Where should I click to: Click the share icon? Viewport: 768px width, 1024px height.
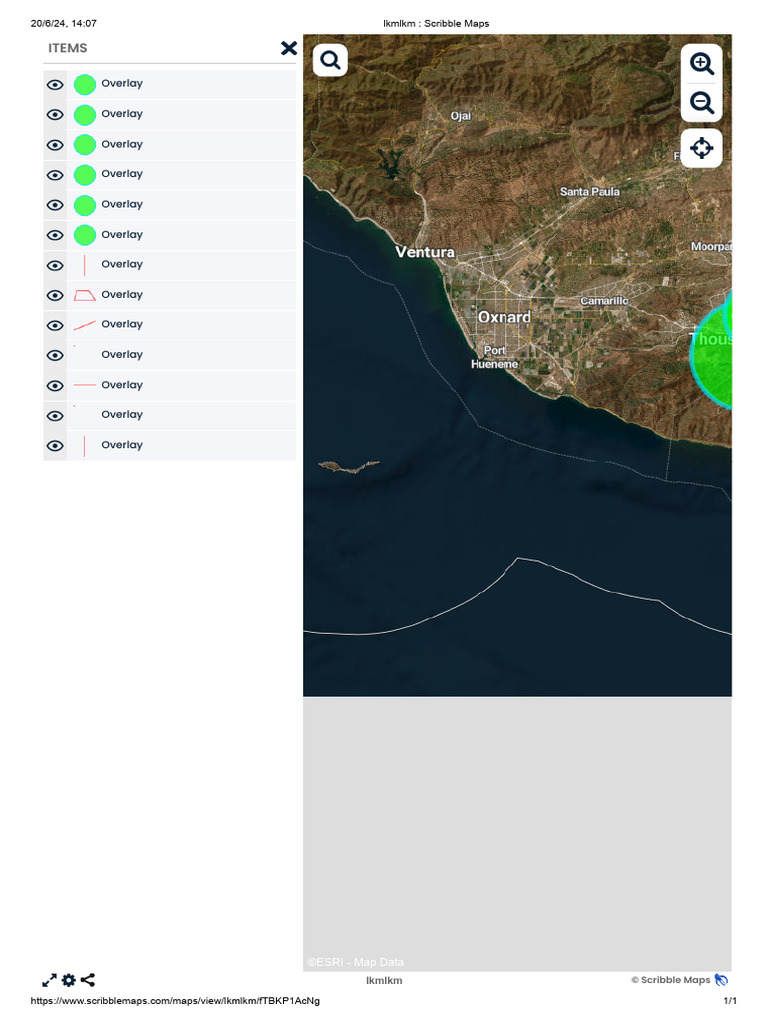(x=88, y=981)
